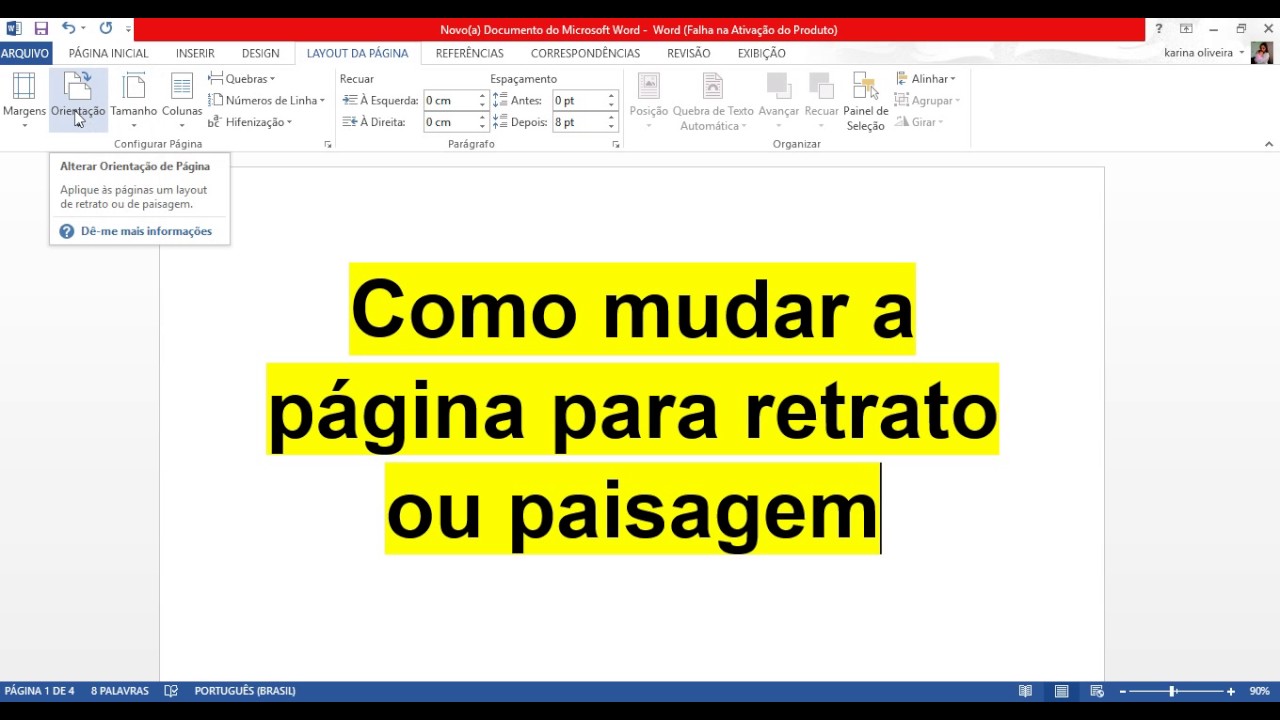Open Painel de Seleção pane

[x=866, y=100]
